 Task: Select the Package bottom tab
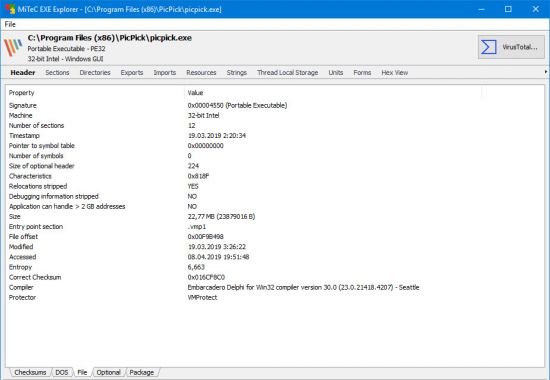[x=142, y=372]
